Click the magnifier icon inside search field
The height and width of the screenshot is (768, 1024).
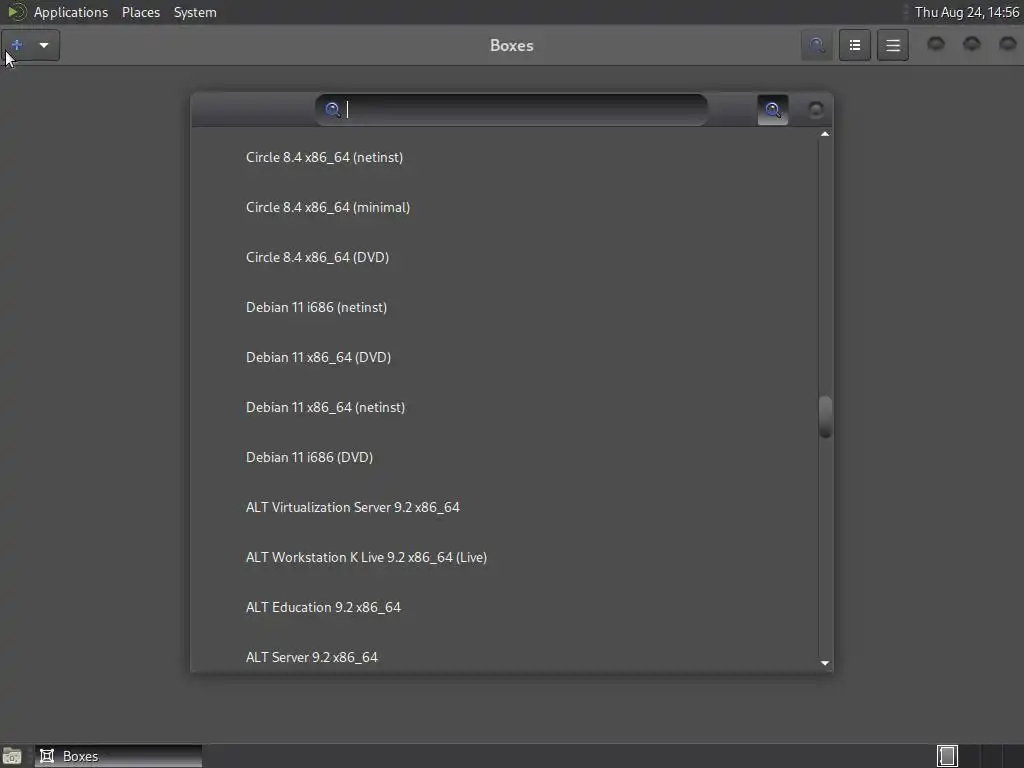pyautogui.click(x=333, y=109)
